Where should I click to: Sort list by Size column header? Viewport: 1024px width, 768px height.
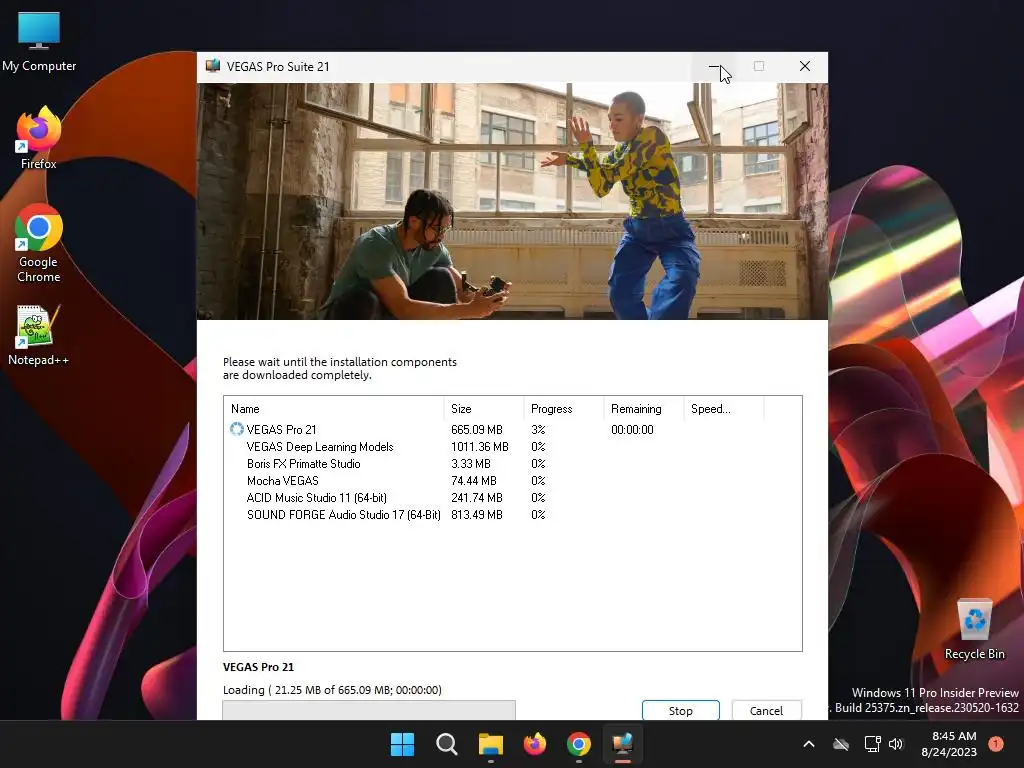pyautogui.click(x=483, y=409)
